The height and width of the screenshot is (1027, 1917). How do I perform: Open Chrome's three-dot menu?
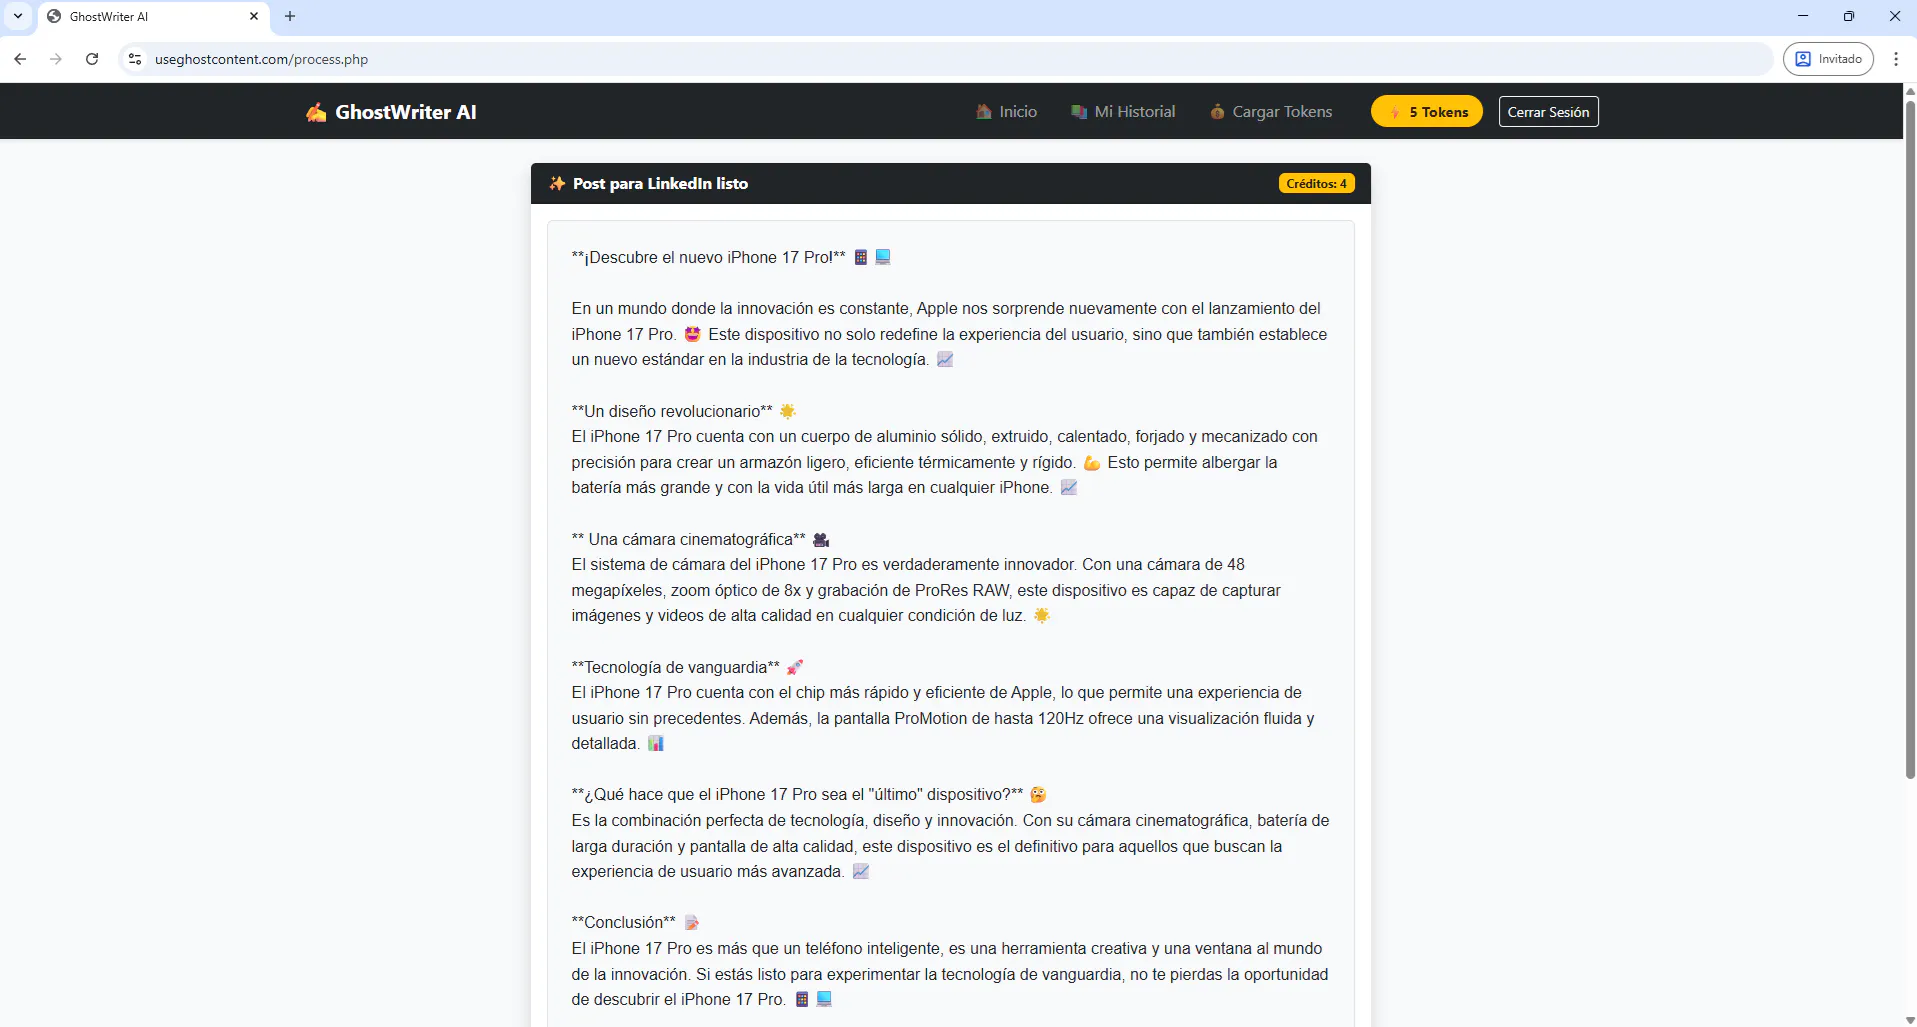point(1896,59)
